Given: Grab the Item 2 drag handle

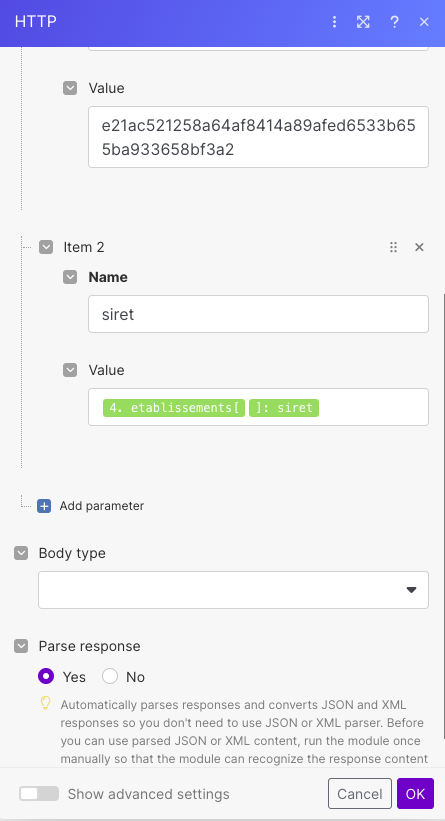Looking at the screenshot, I should click(x=393, y=247).
